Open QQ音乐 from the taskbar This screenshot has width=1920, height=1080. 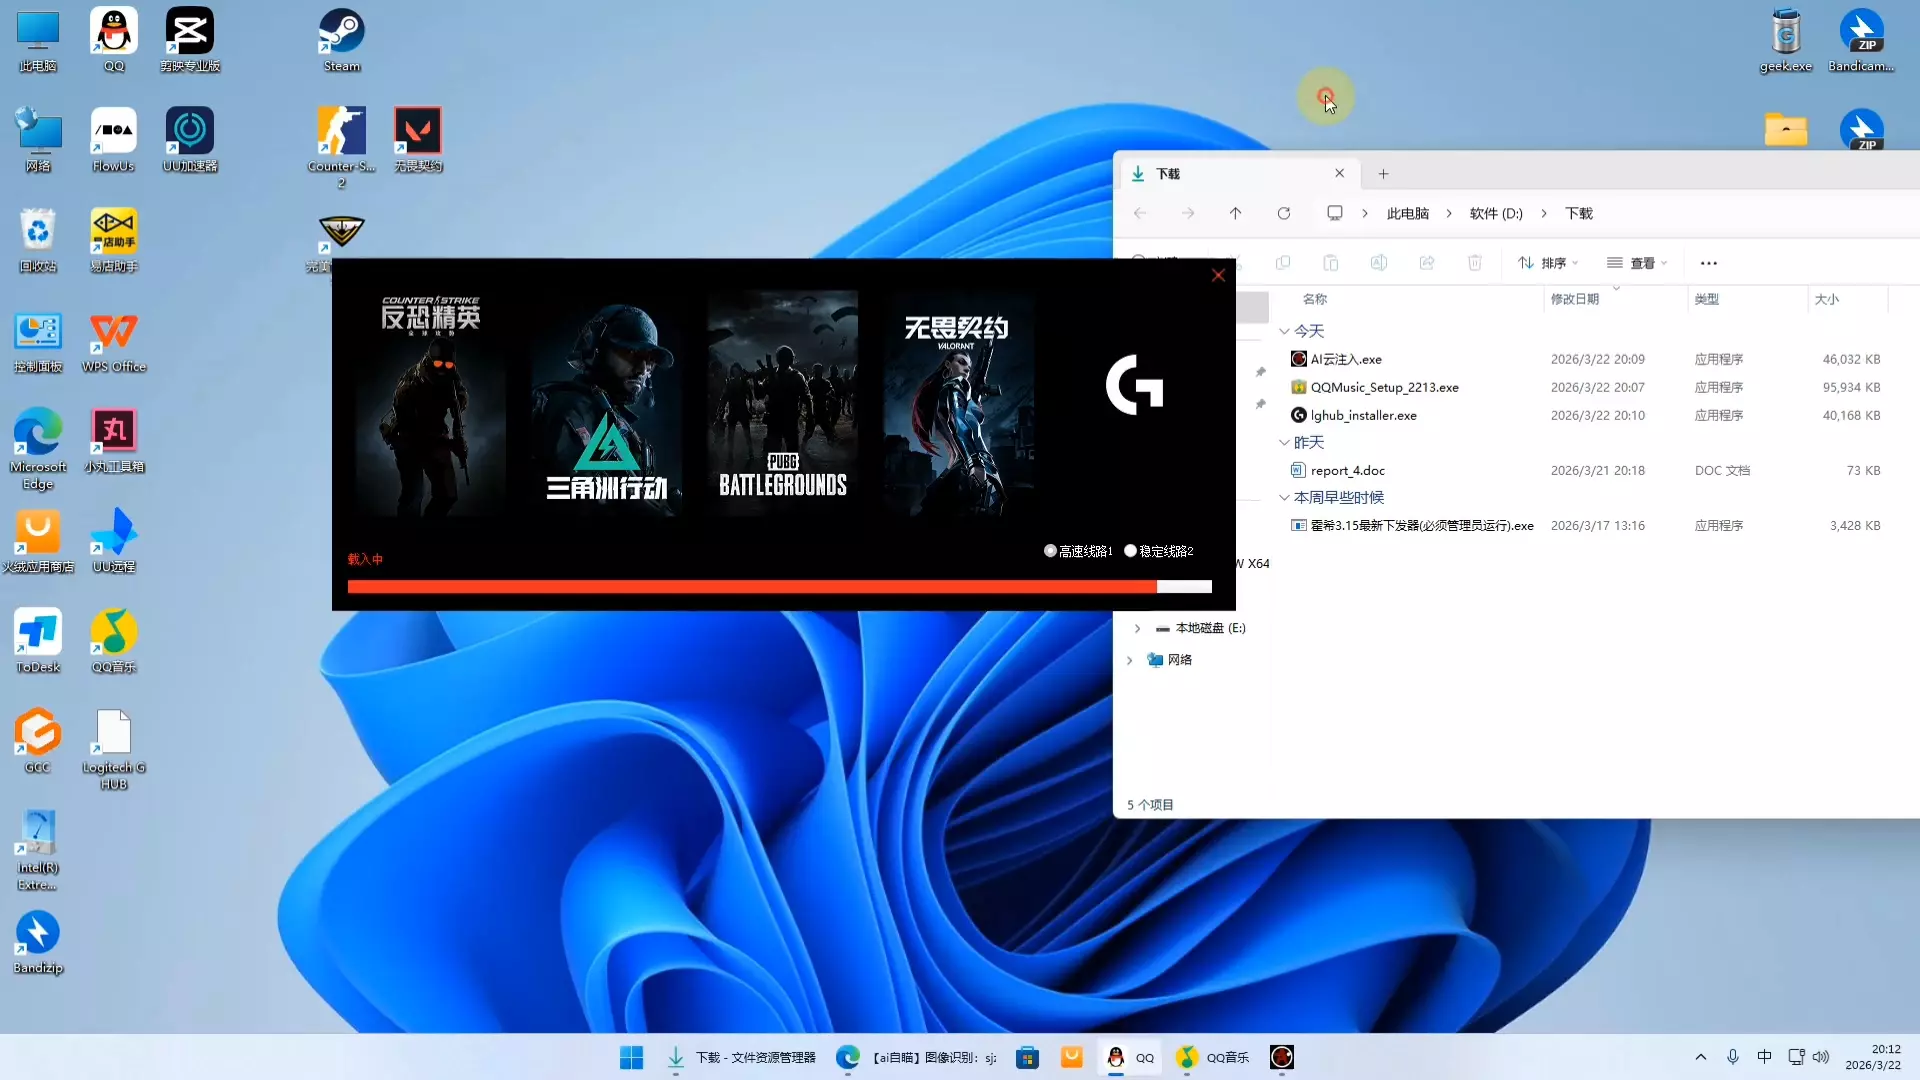click(x=1212, y=1057)
